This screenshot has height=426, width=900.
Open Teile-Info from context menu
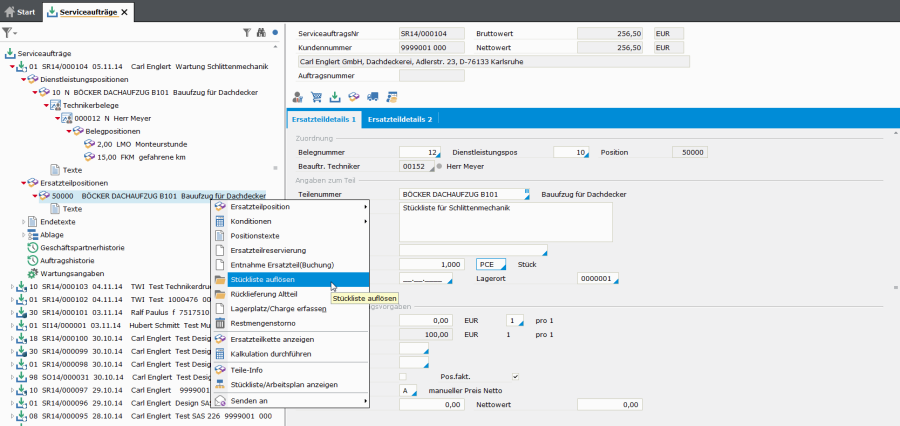point(290,370)
